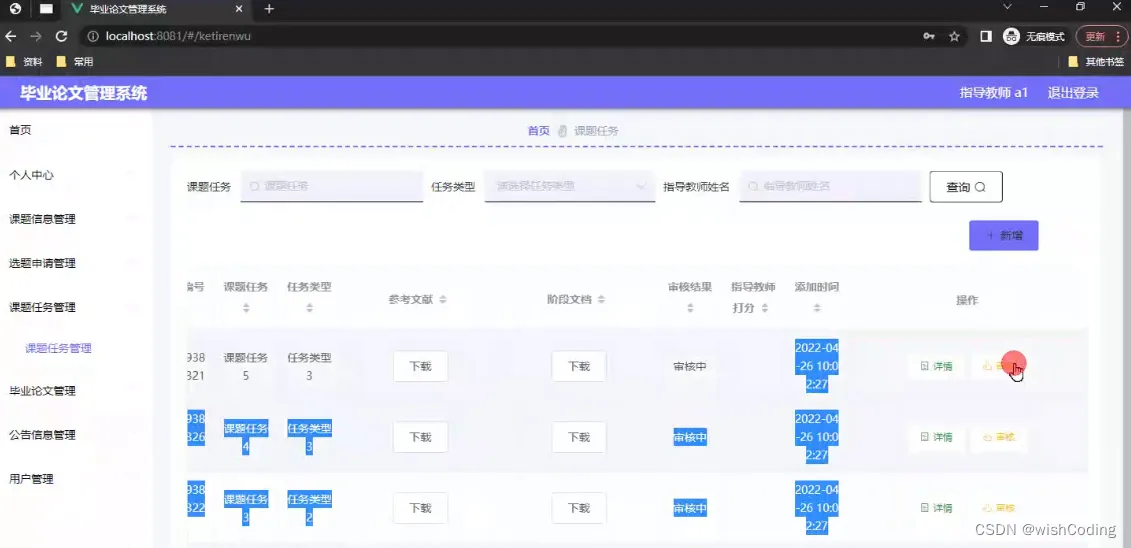Viewport: 1131px width, 548px height.
Task: Open the browser side panel icon
Action: coord(986,36)
